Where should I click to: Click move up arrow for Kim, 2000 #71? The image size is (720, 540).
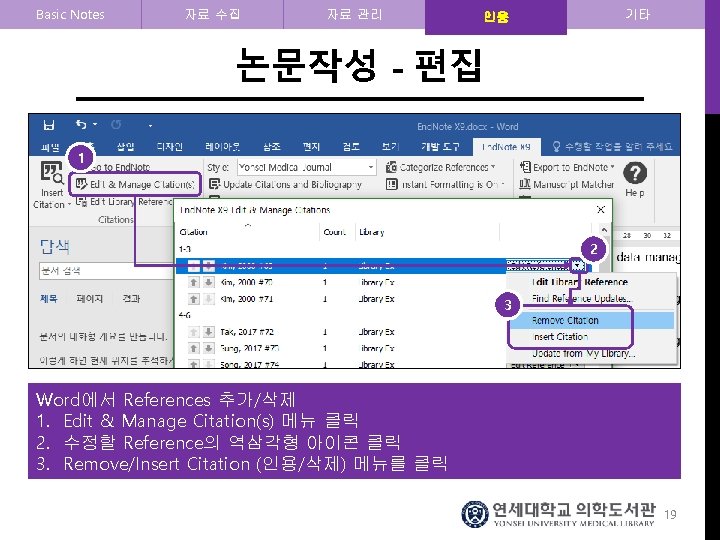tap(194, 299)
